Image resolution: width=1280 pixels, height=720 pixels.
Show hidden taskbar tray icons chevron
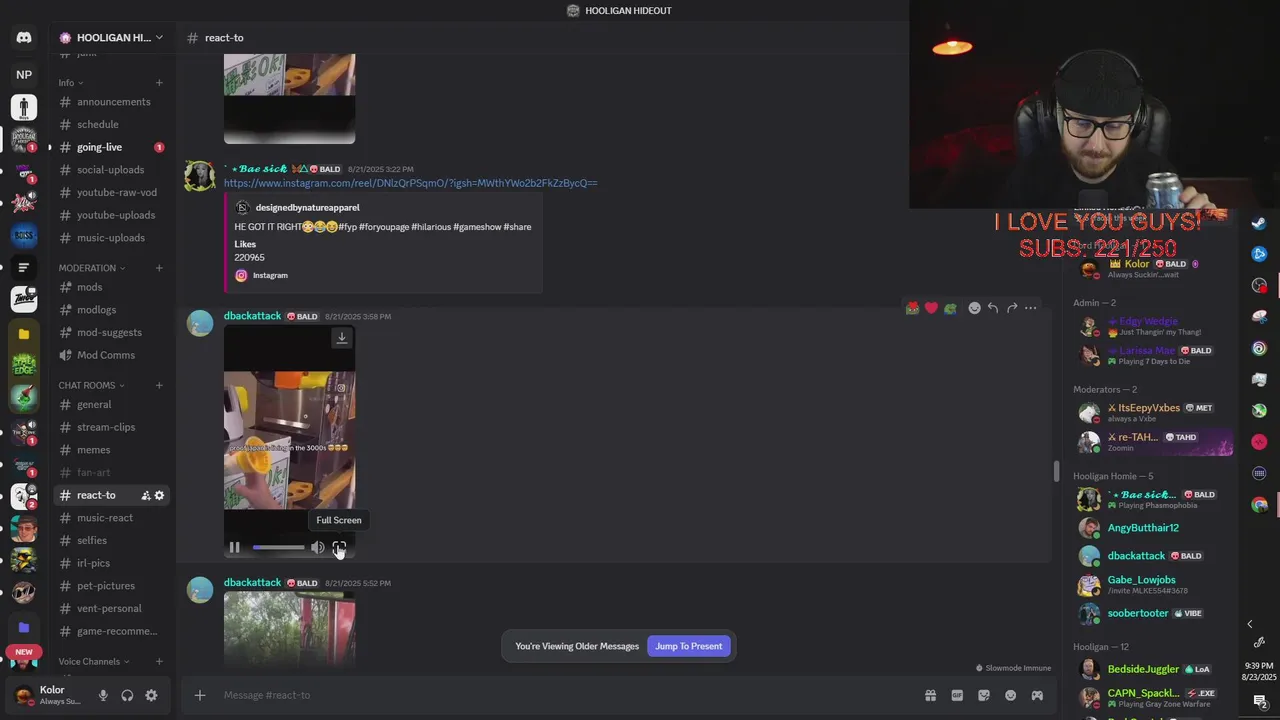(x=1249, y=624)
